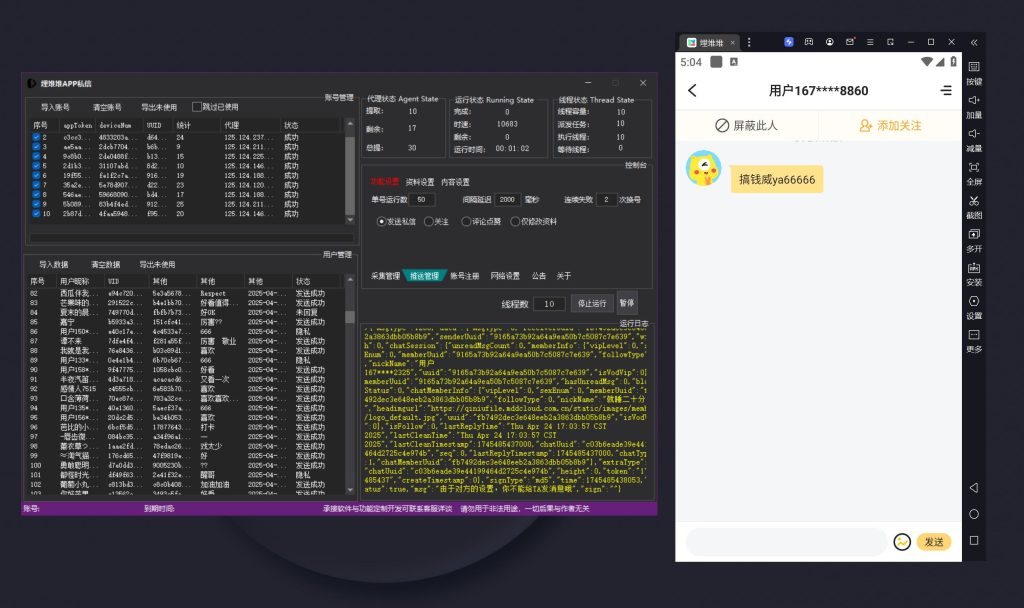Screen dimensions: 1024x608
Task: Open emulator 设置 settings icon
Action: [974, 302]
